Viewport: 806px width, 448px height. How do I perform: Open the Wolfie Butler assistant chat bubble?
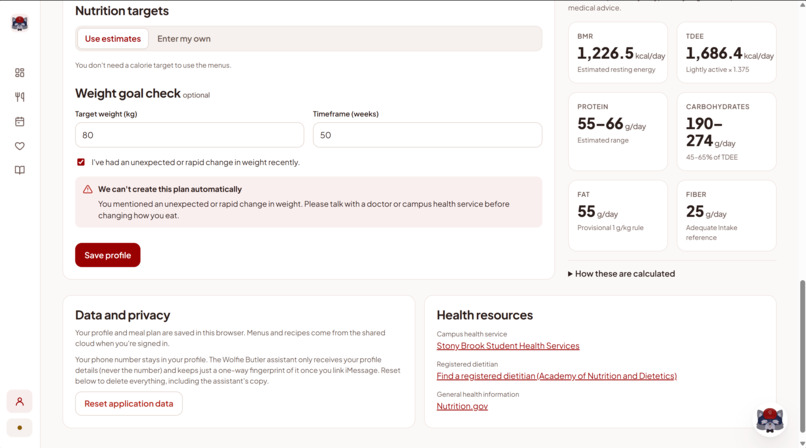click(770, 420)
